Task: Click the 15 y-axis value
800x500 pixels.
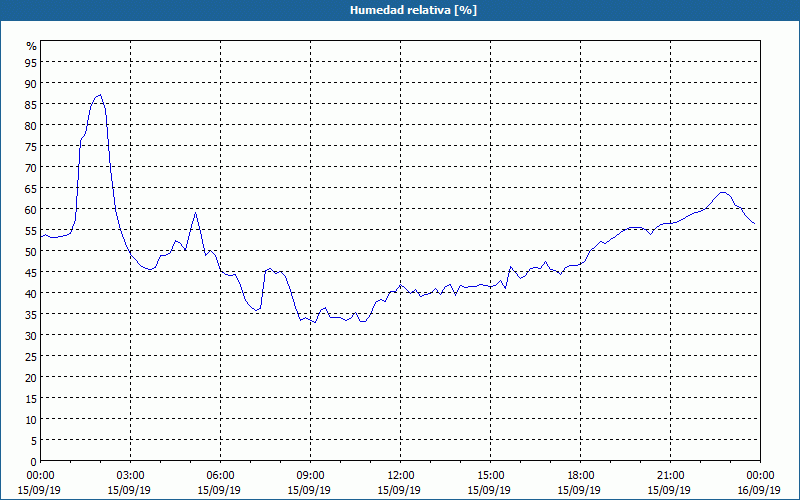Action: pos(31,398)
